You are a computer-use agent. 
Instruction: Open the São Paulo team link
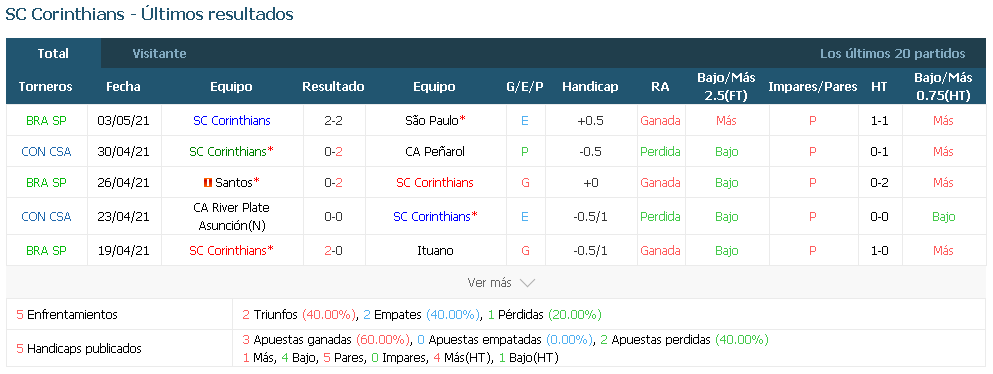tap(431, 120)
